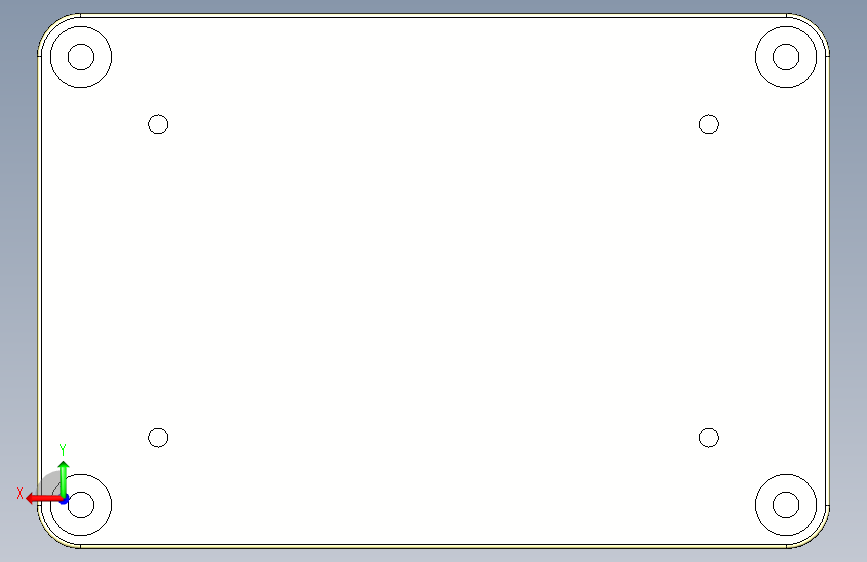This screenshot has width=867, height=562.
Task: Pick the left vertical edge of the plate
Action: [39, 281]
